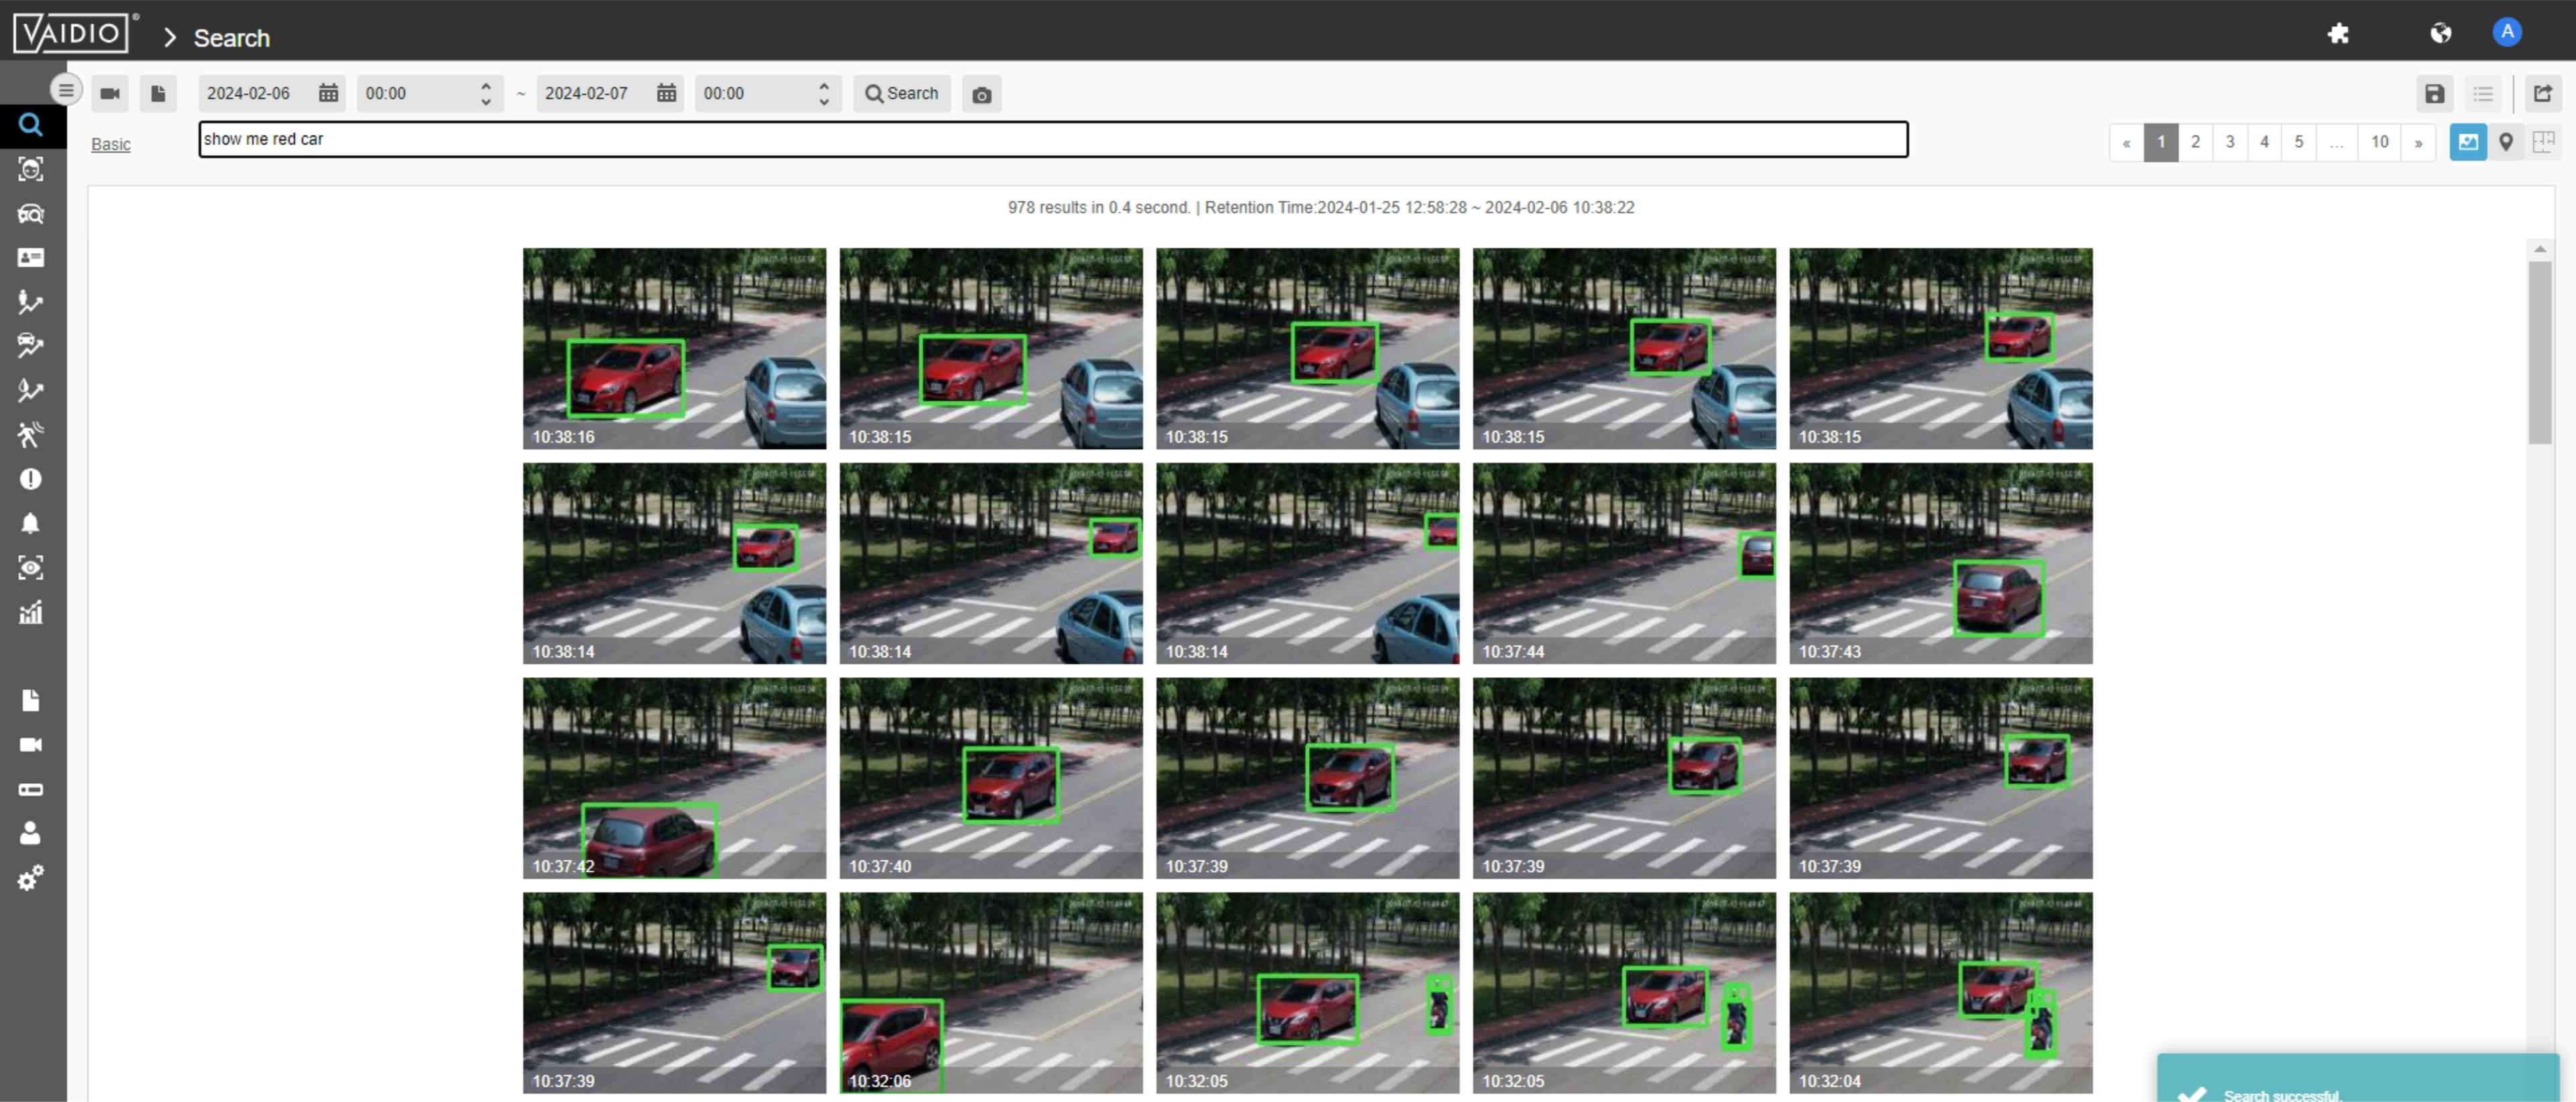Screen dimensions: 2576x1102
Task: Click the save search floppy-disk icon
Action: pos(2434,94)
